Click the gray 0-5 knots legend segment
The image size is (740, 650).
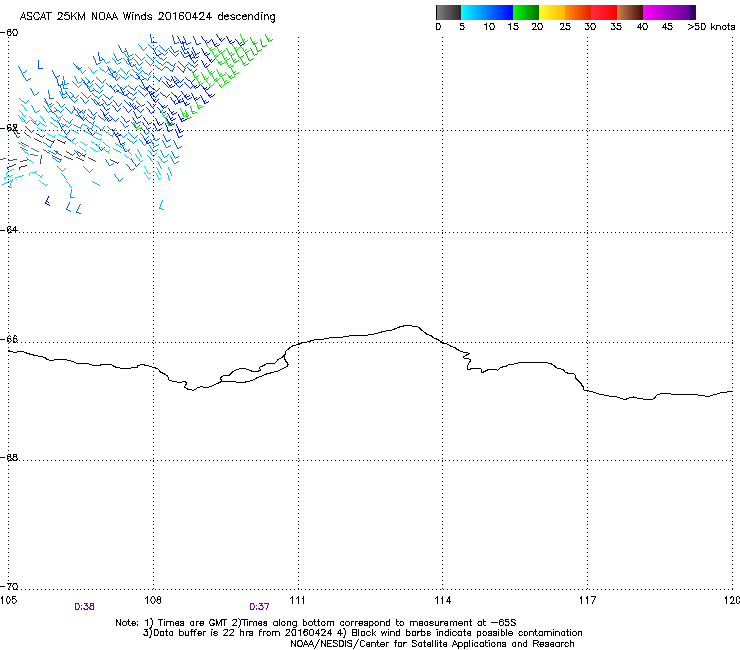point(448,12)
